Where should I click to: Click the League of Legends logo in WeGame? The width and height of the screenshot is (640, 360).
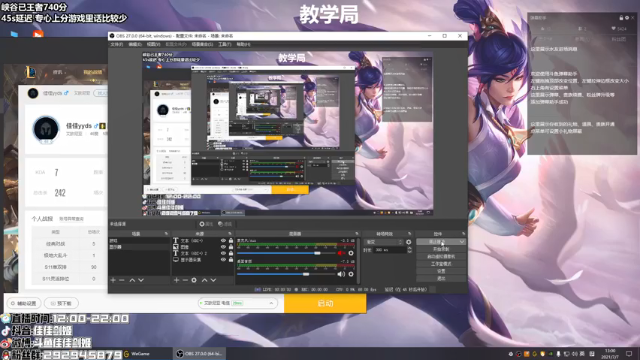(31, 73)
